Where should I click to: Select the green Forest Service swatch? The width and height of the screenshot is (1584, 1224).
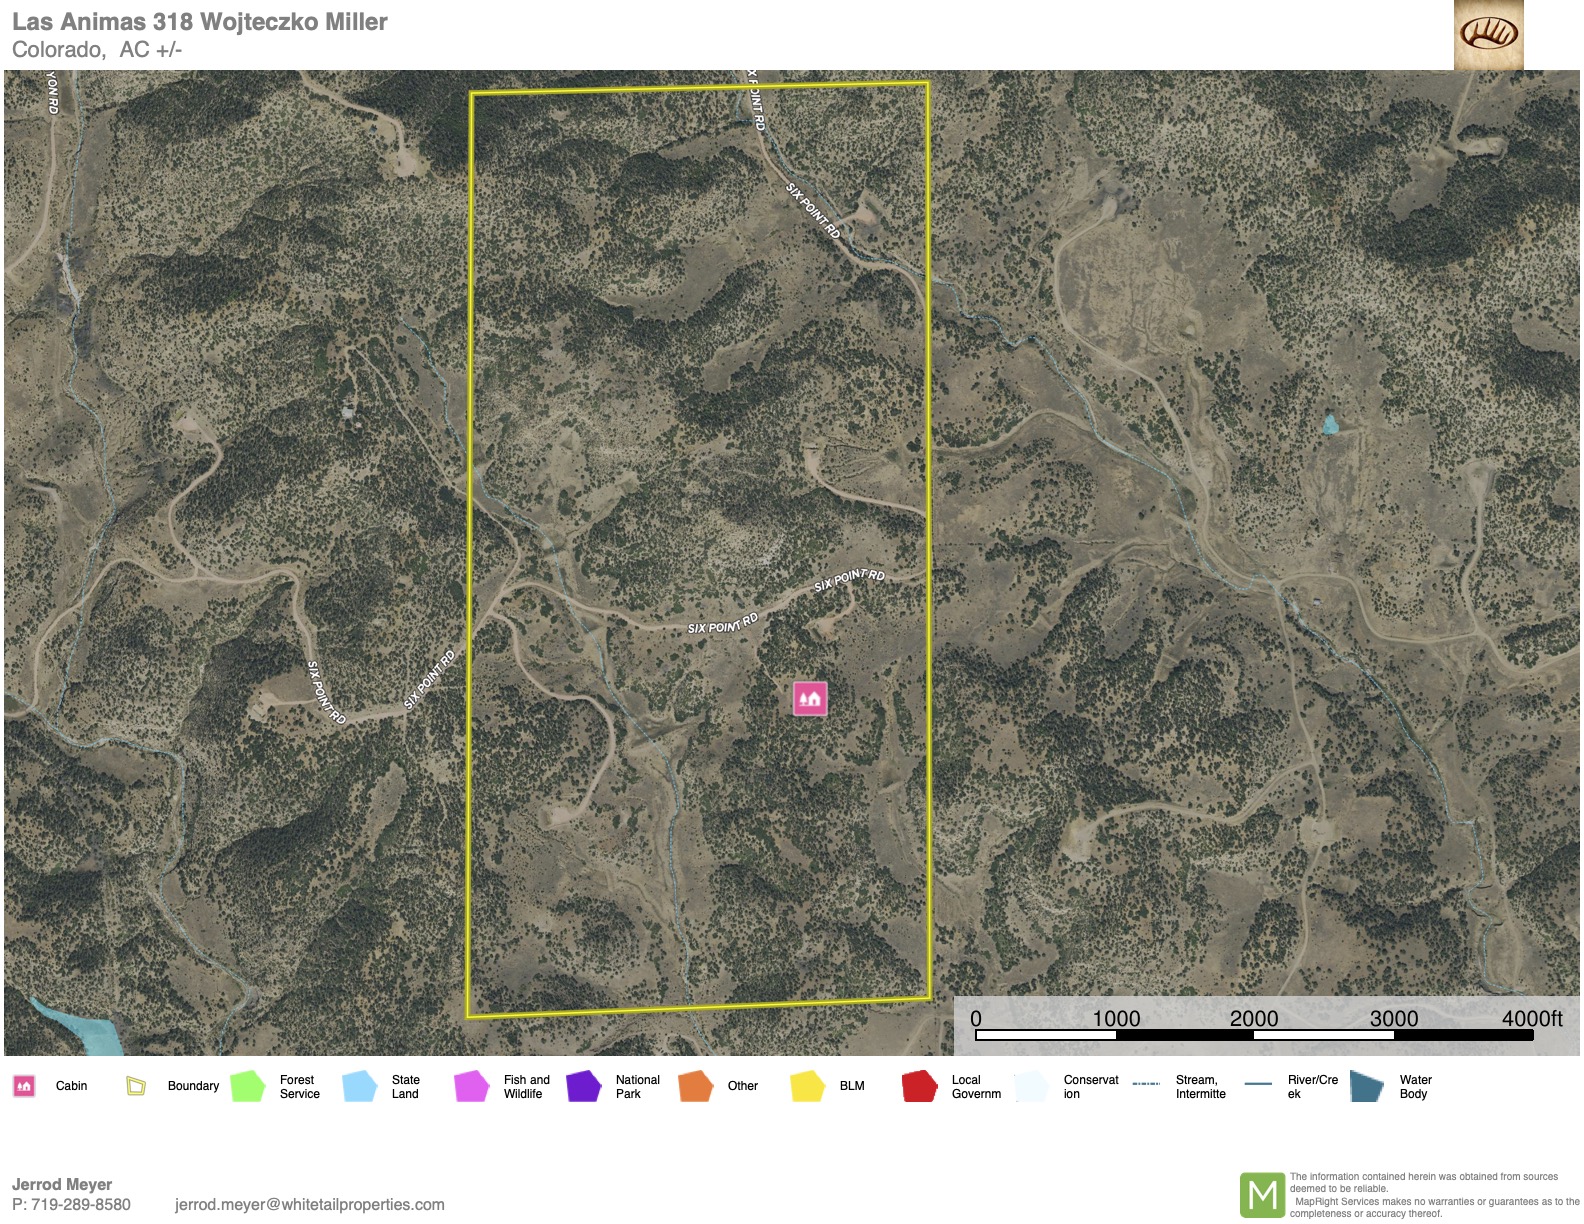[x=248, y=1086]
